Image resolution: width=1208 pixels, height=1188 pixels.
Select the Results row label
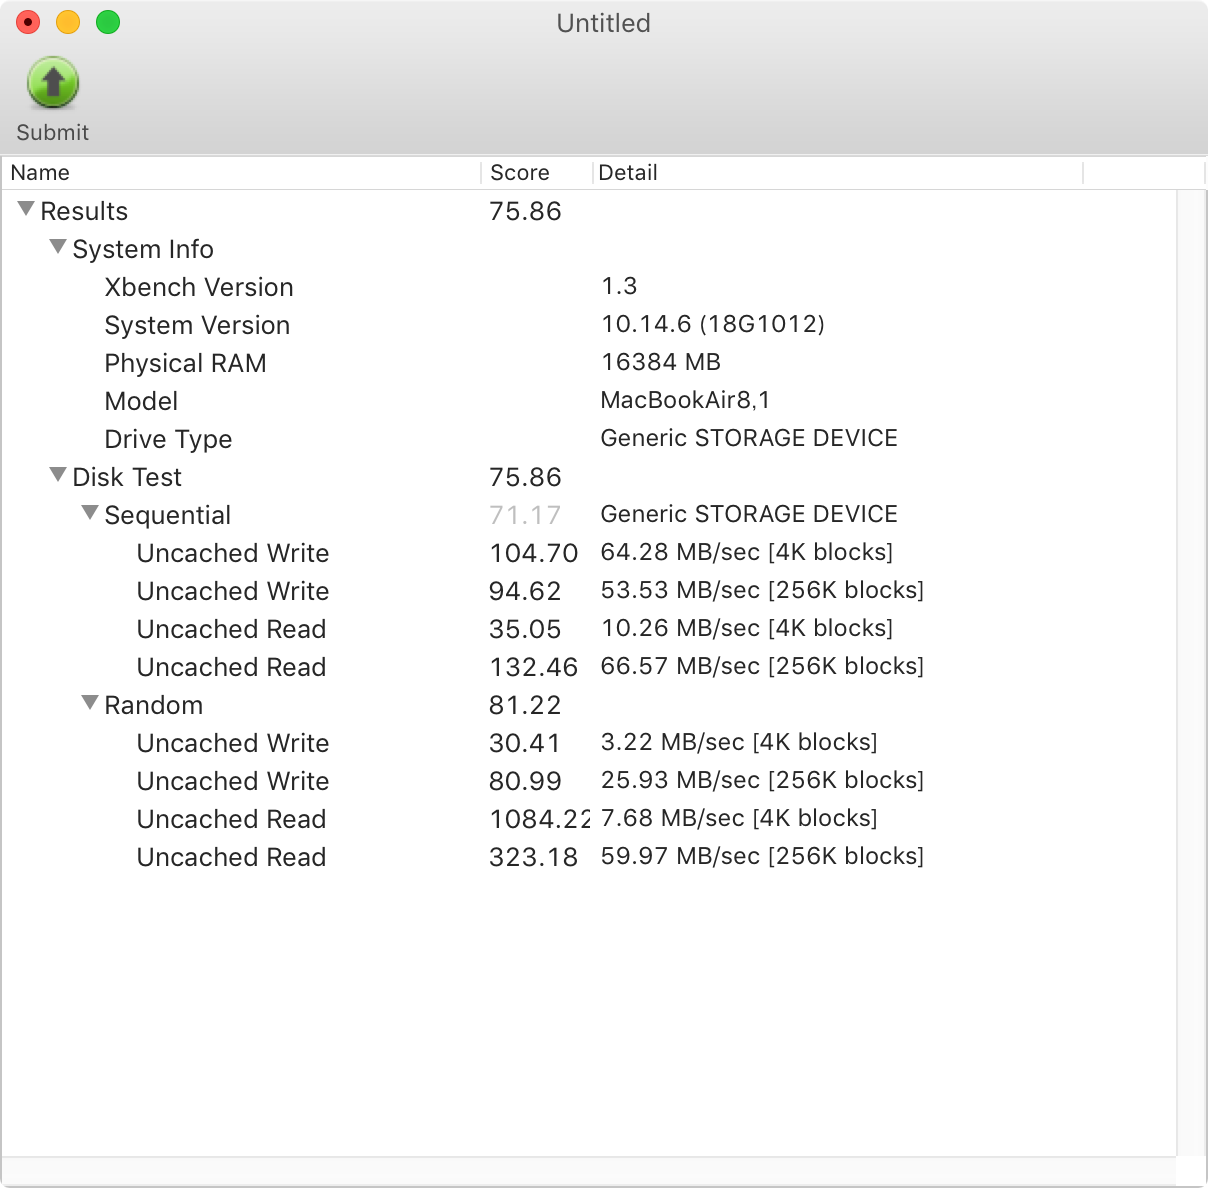[x=84, y=211]
